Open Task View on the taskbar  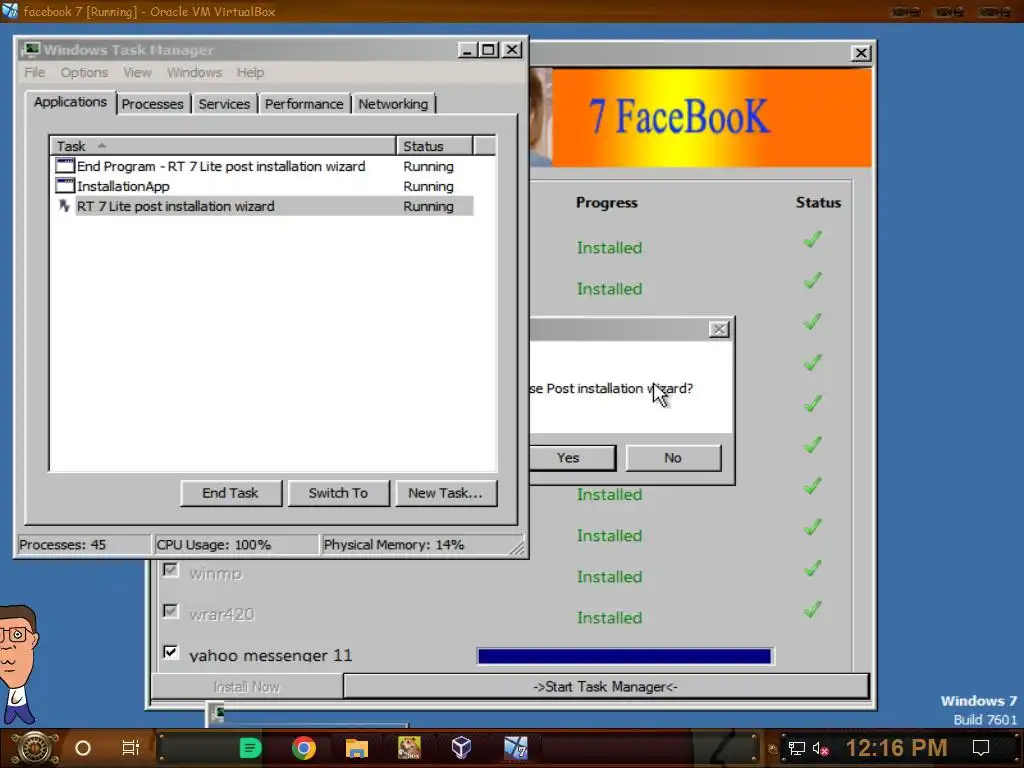[131, 748]
